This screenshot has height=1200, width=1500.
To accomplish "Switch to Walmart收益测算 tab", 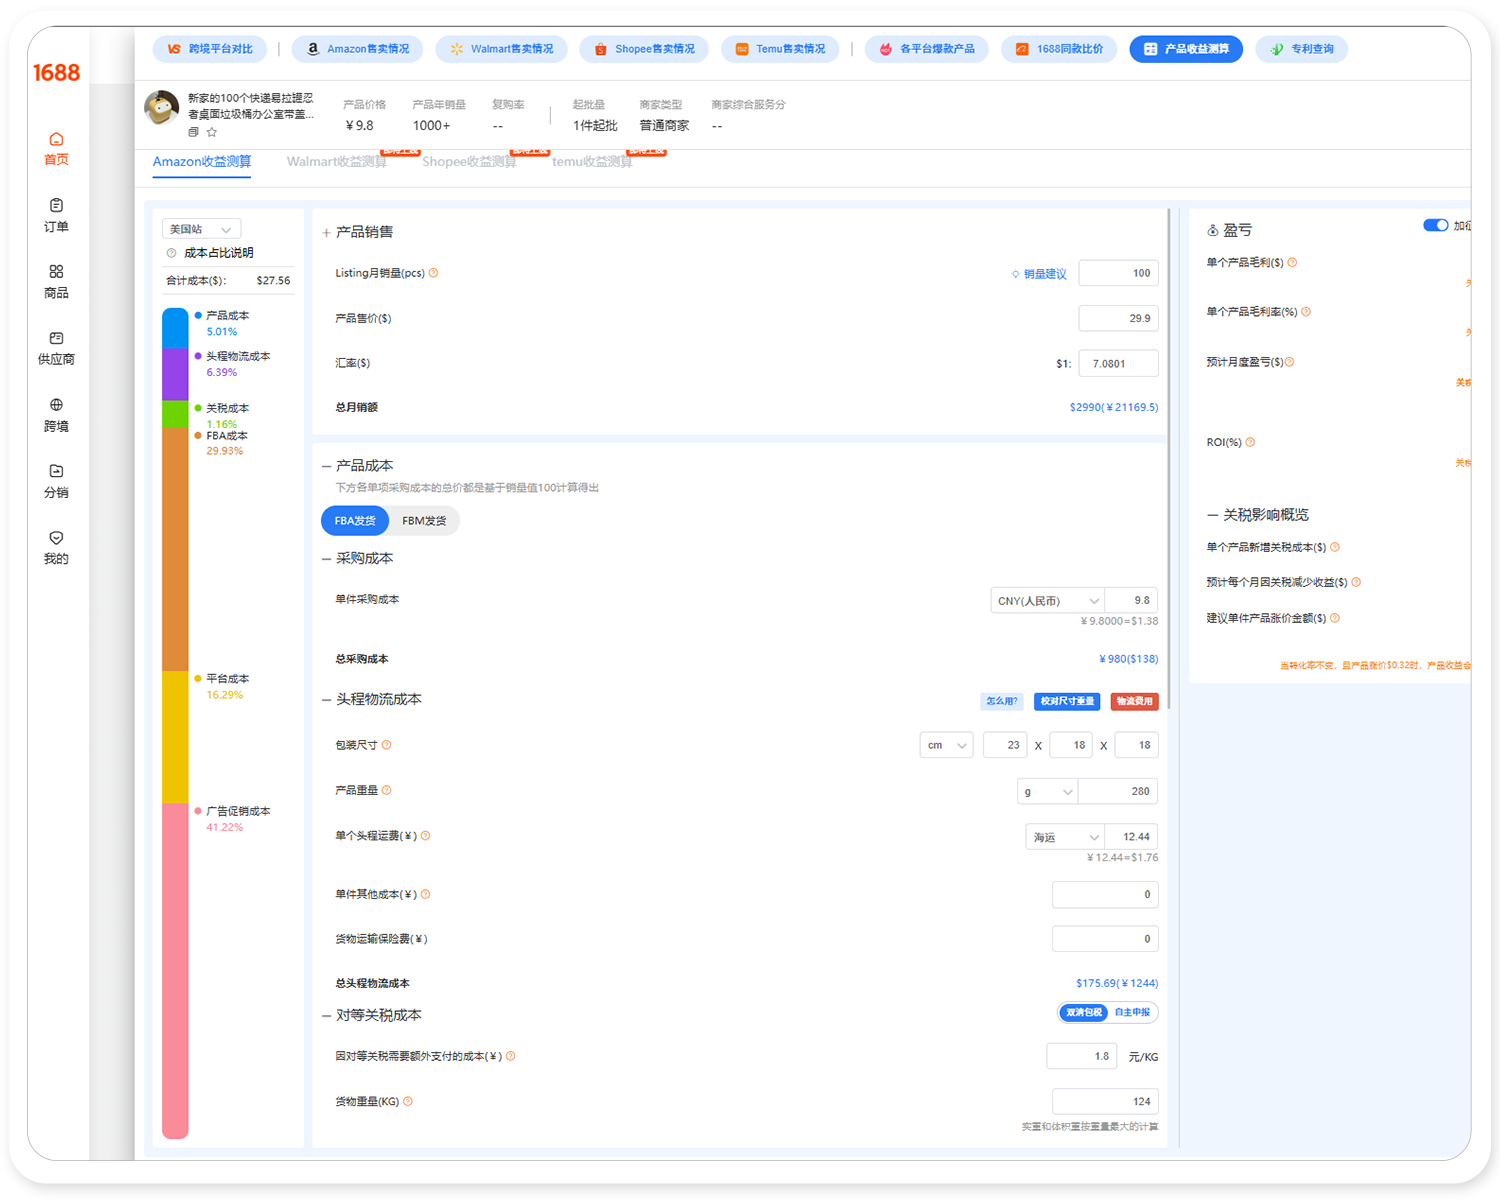I will (336, 162).
